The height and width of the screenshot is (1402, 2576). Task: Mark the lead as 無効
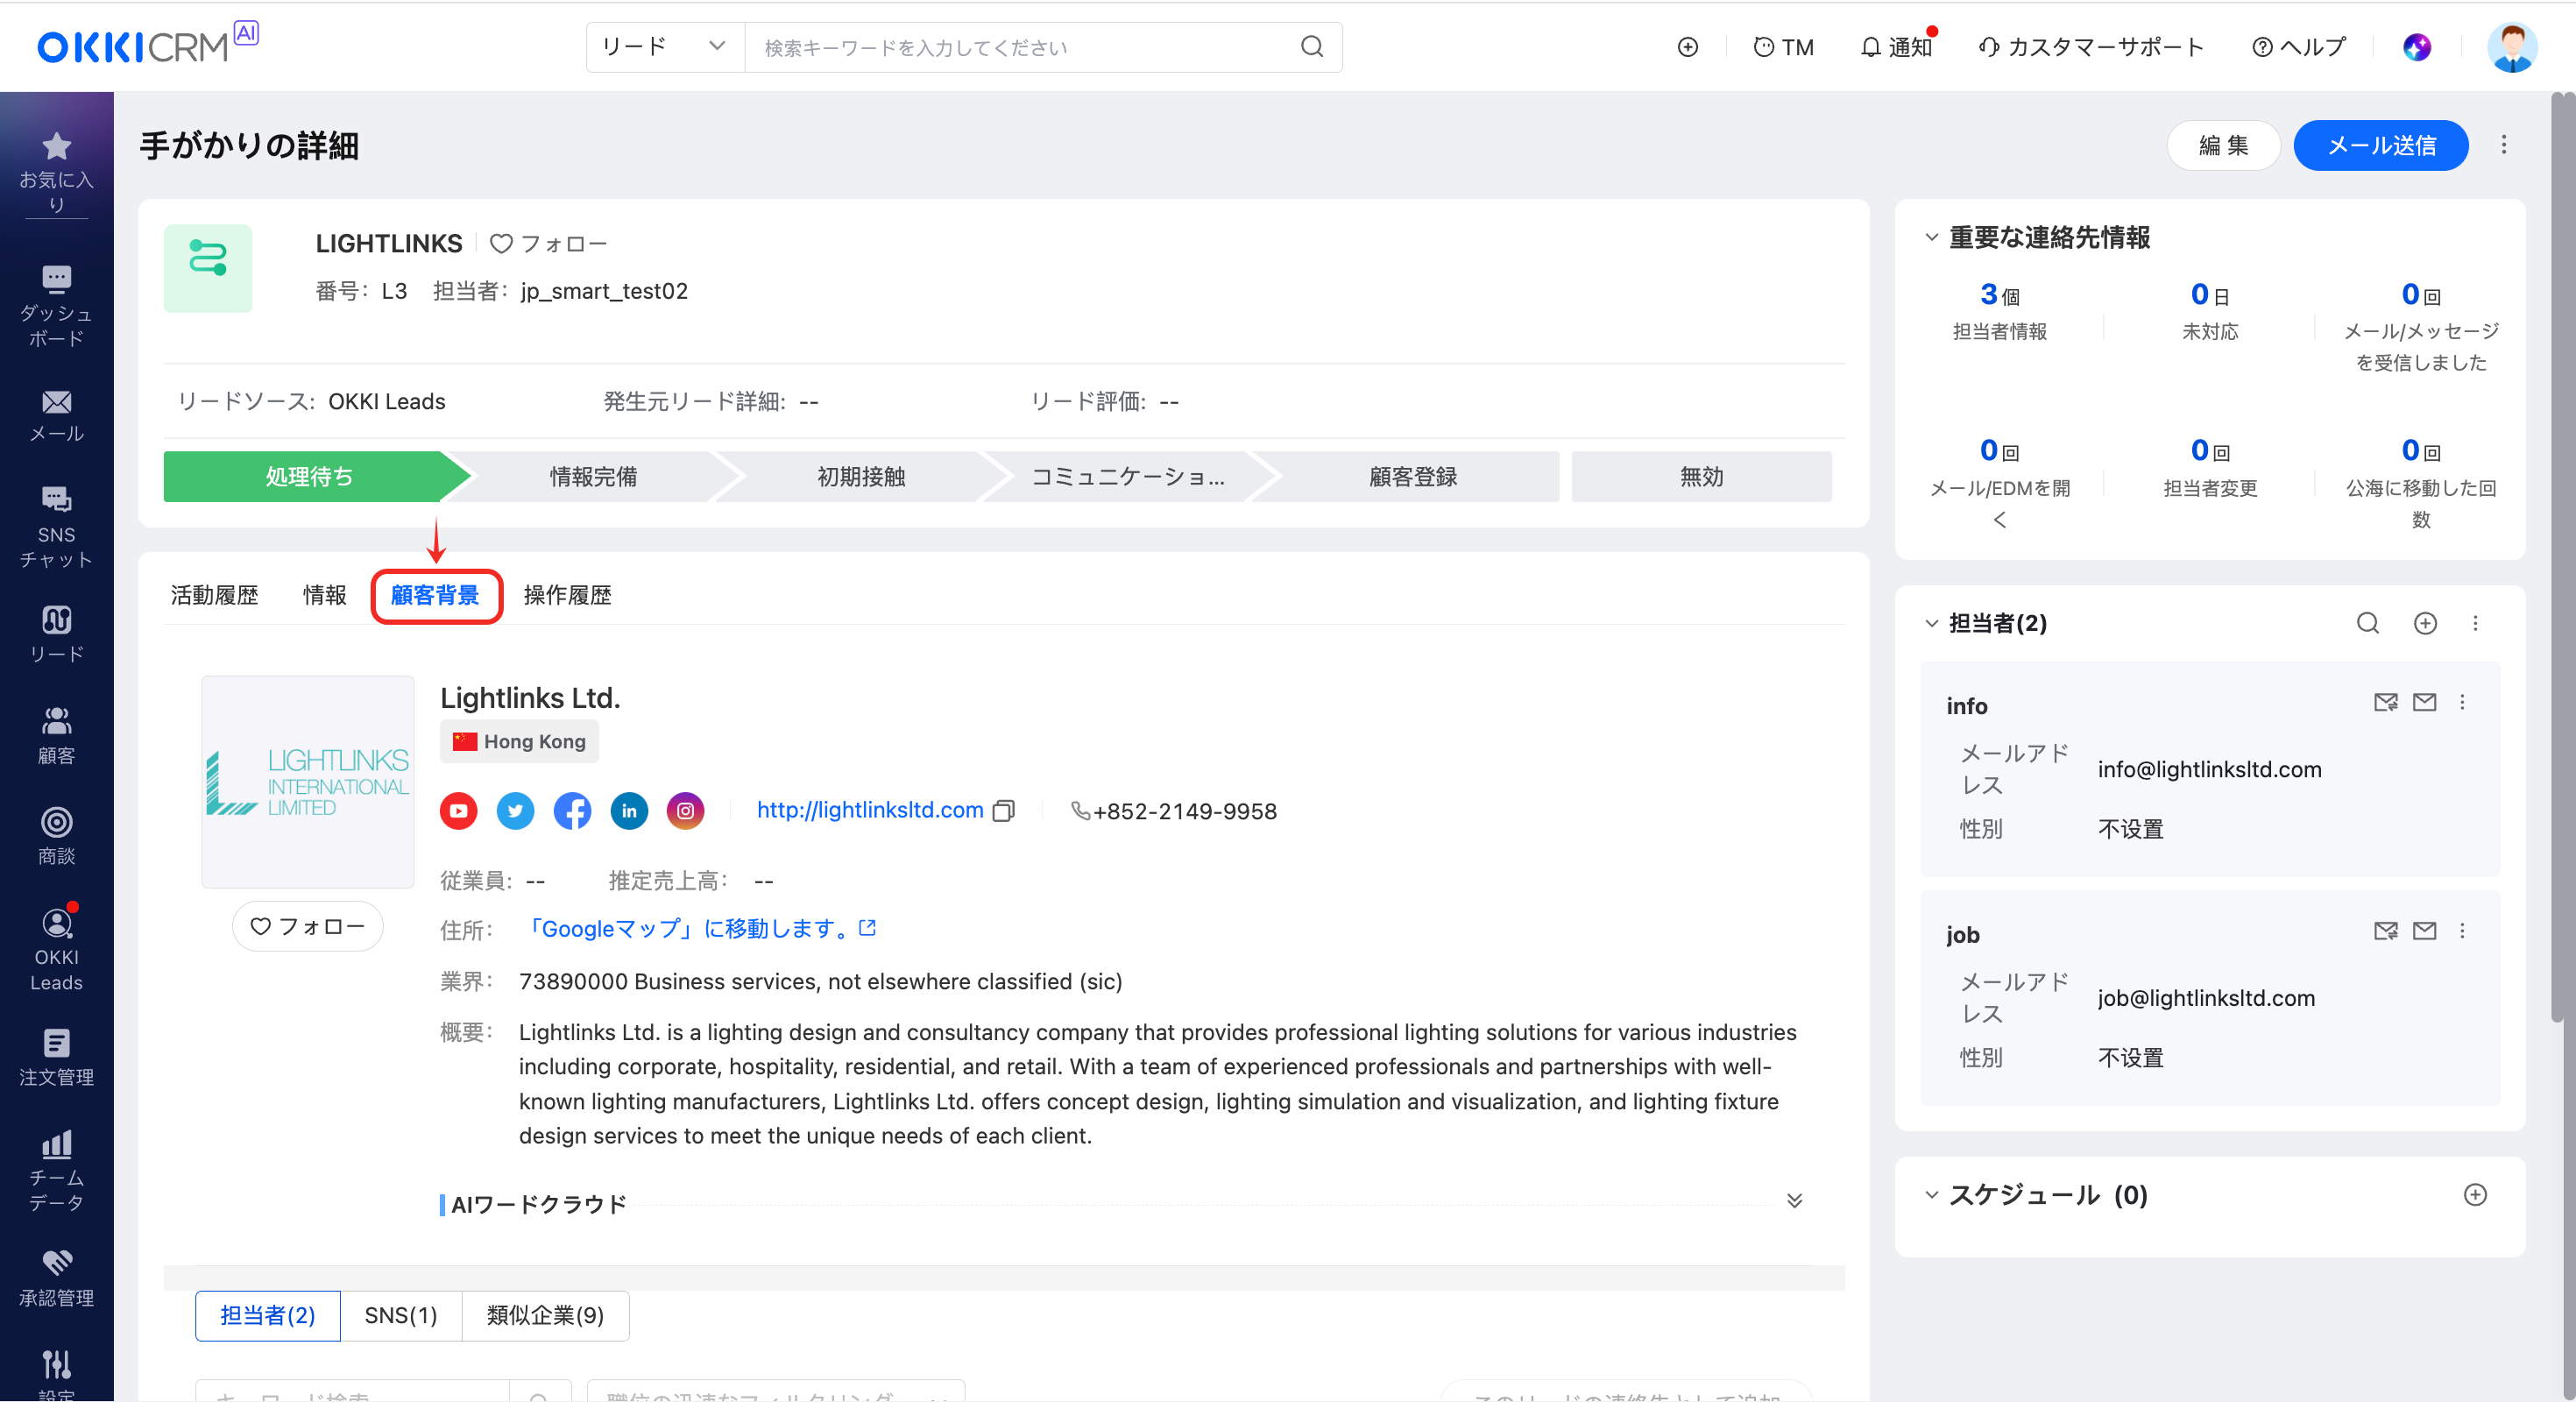[x=1702, y=477]
